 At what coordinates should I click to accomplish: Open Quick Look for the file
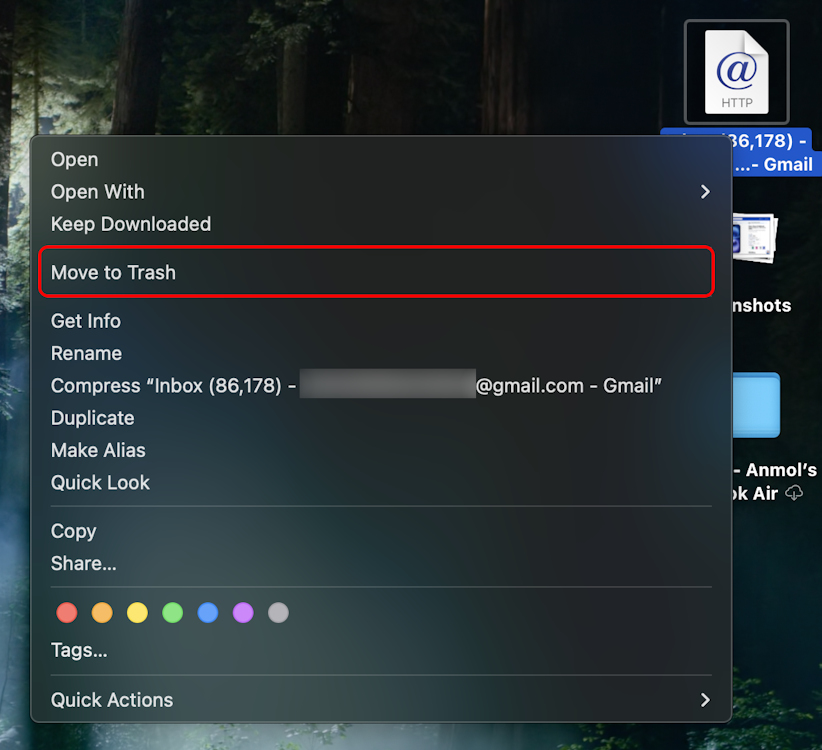[x=381, y=483]
